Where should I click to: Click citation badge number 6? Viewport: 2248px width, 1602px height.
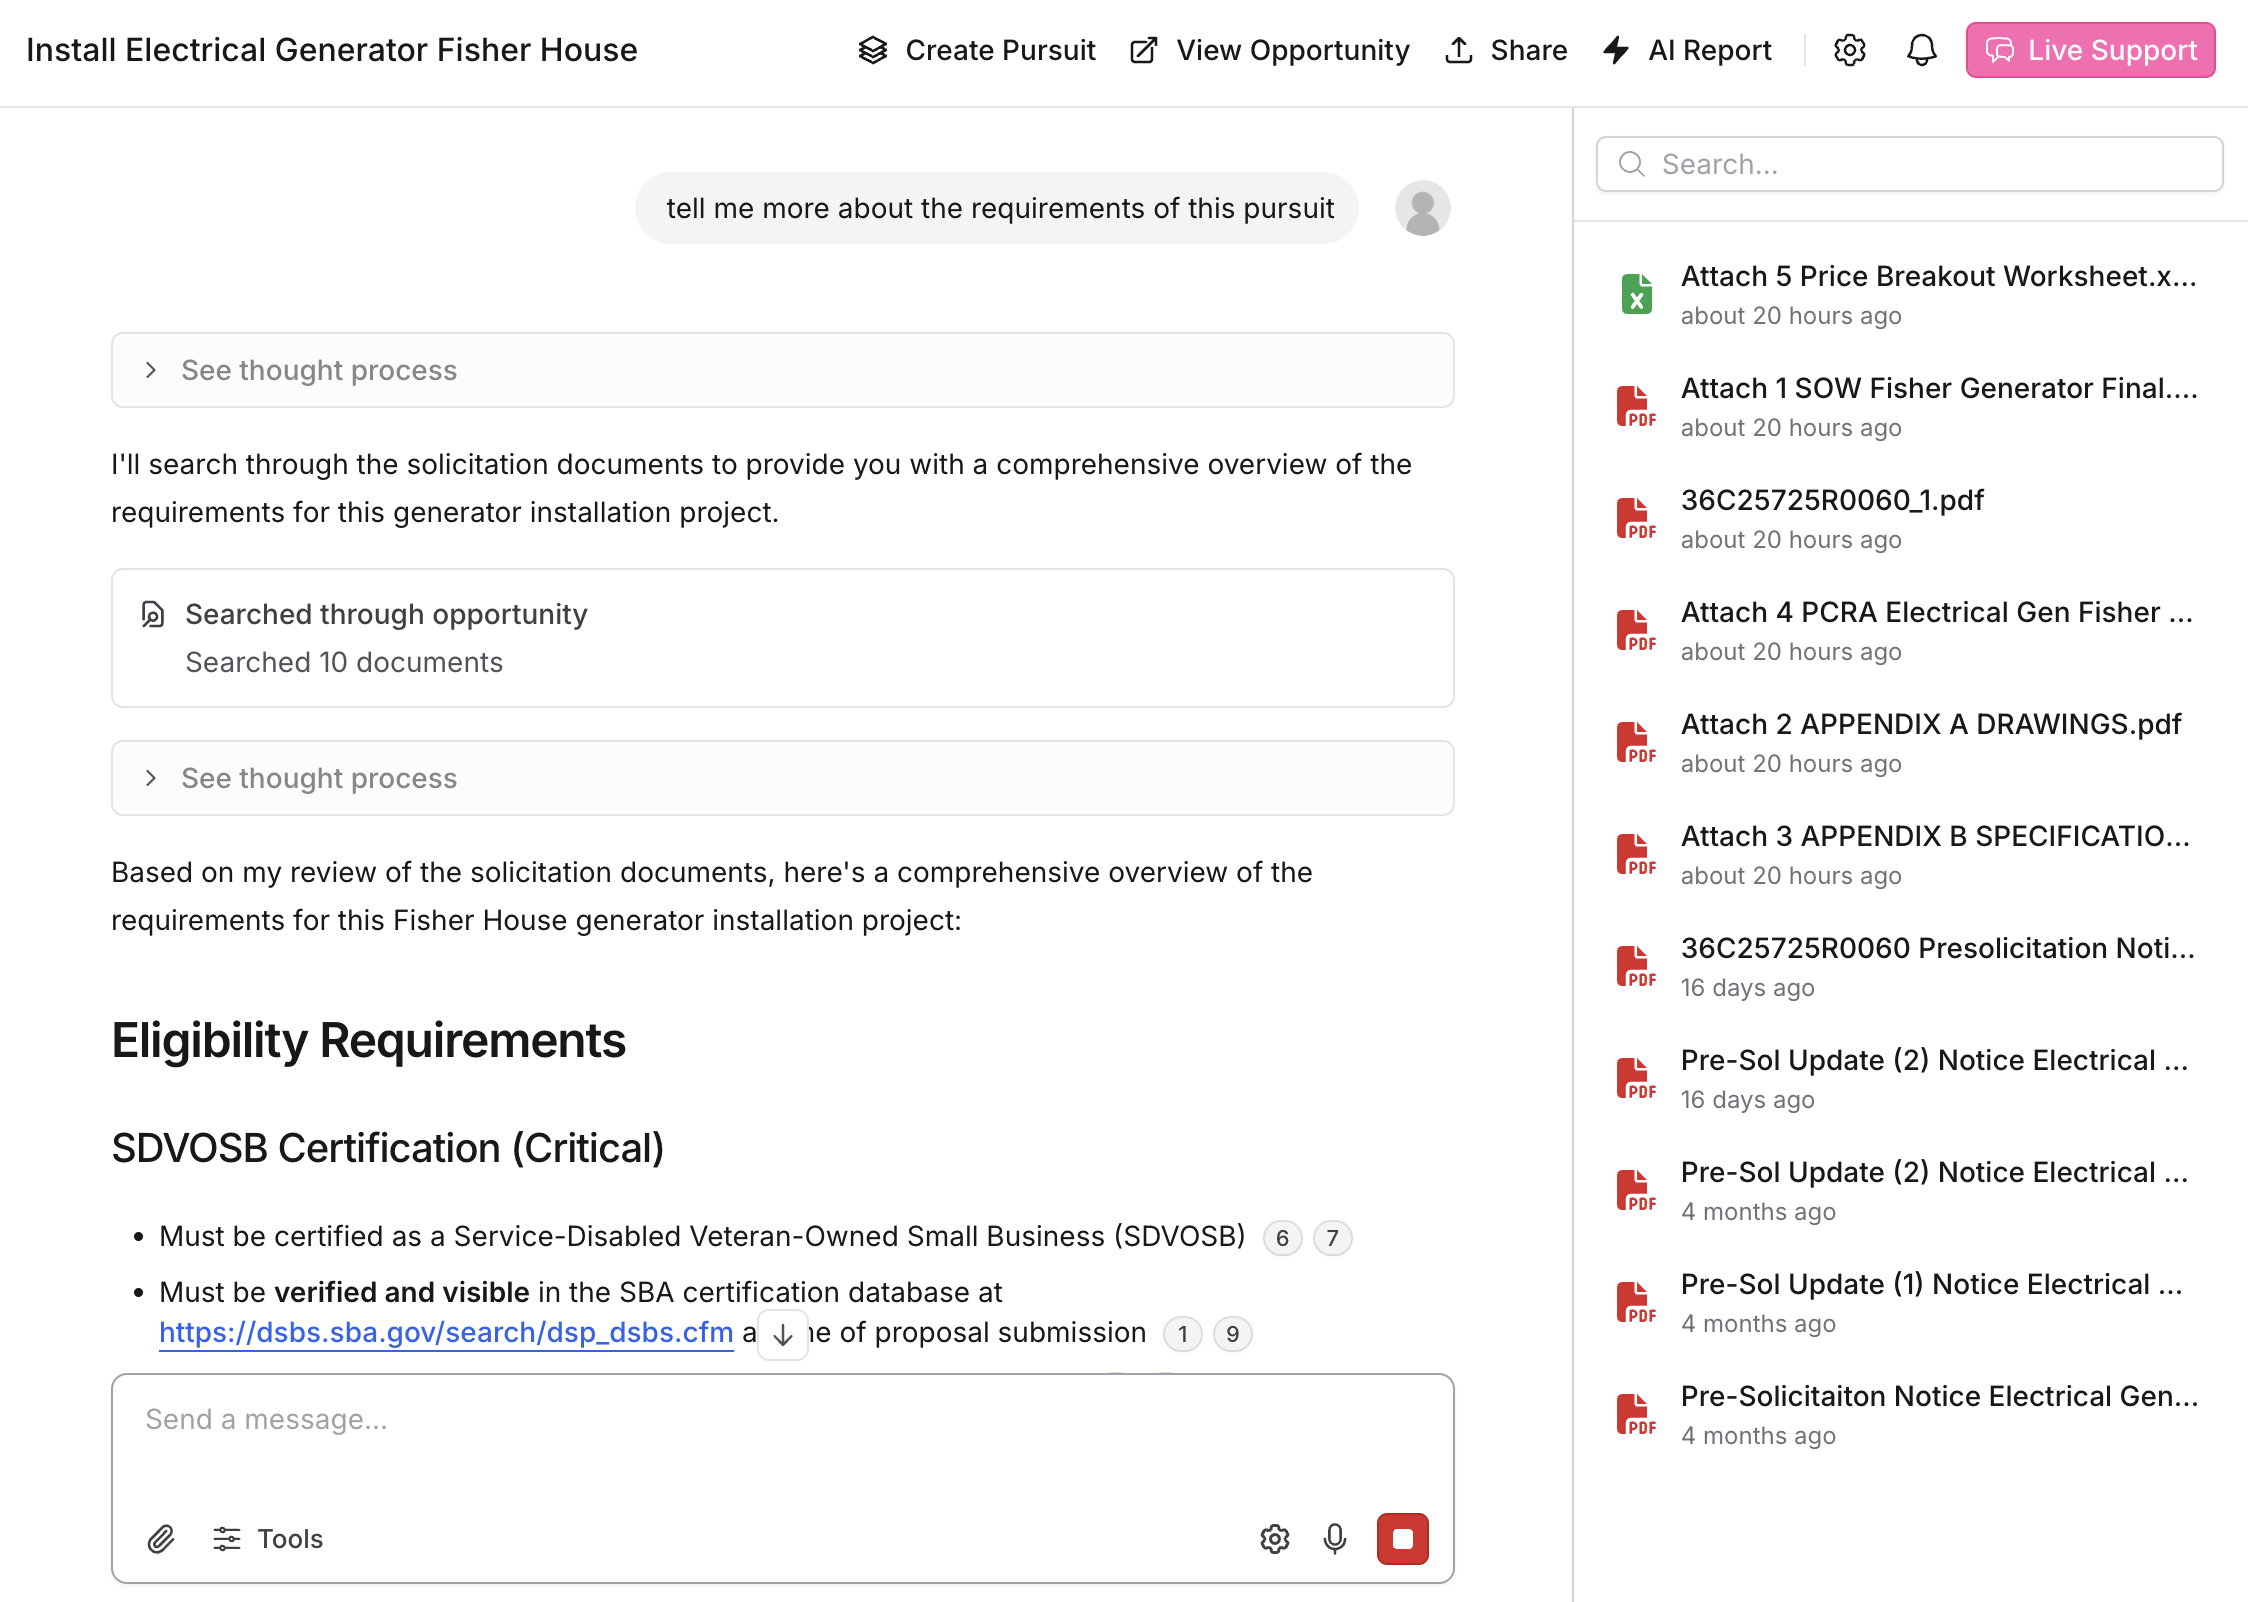pyautogui.click(x=1282, y=1238)
